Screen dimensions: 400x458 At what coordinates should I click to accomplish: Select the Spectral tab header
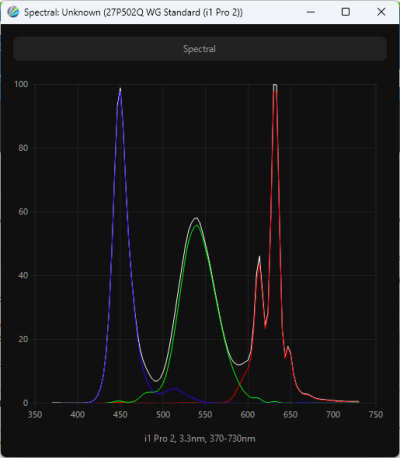pyautogui.click(x=200, y=49)
